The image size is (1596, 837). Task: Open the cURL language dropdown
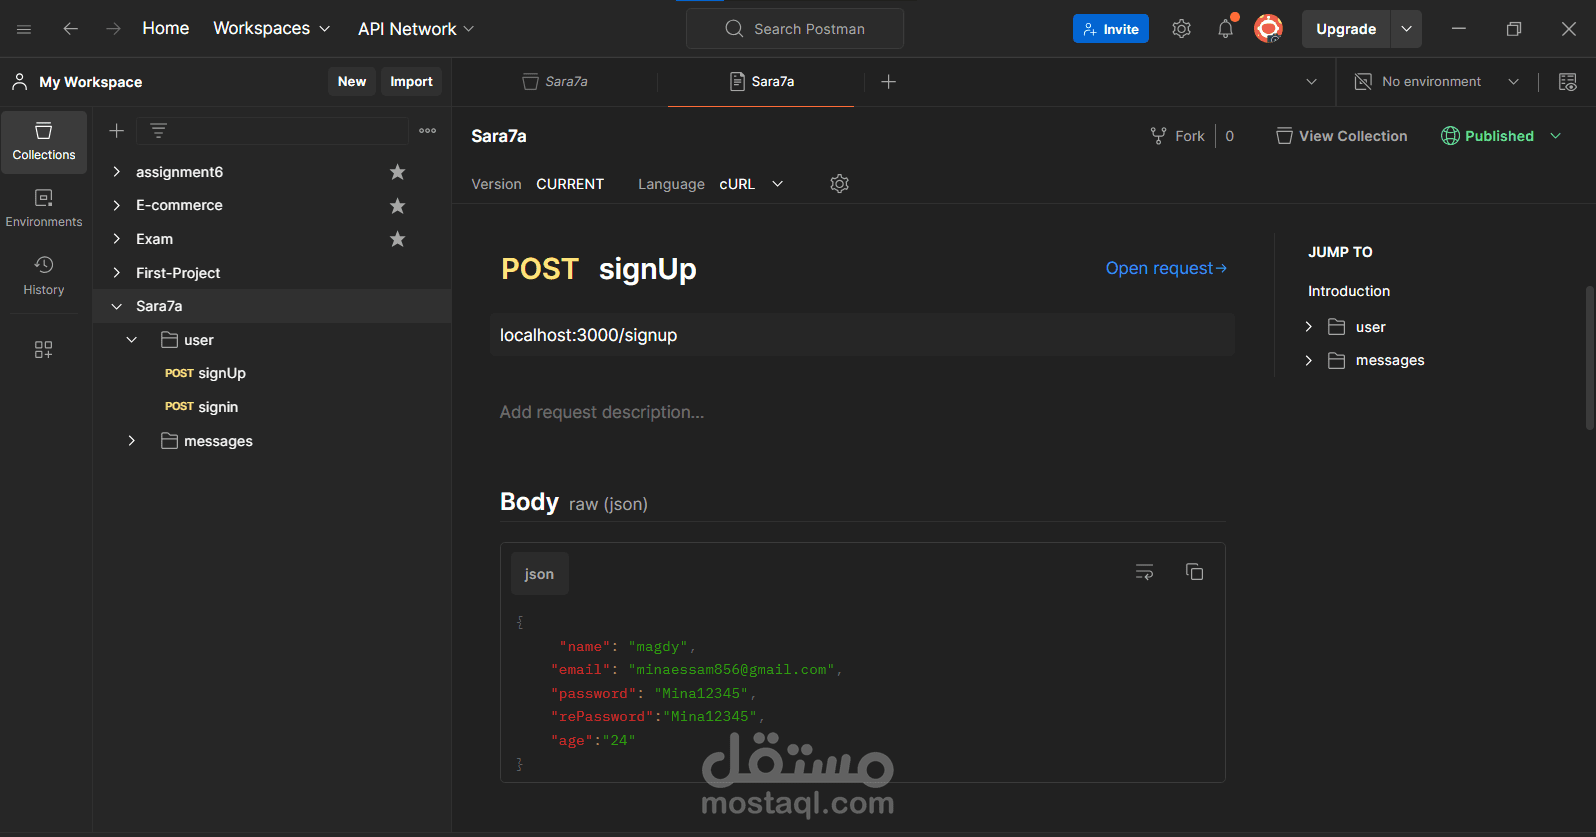pyautogui.click(x=751, y=184)
